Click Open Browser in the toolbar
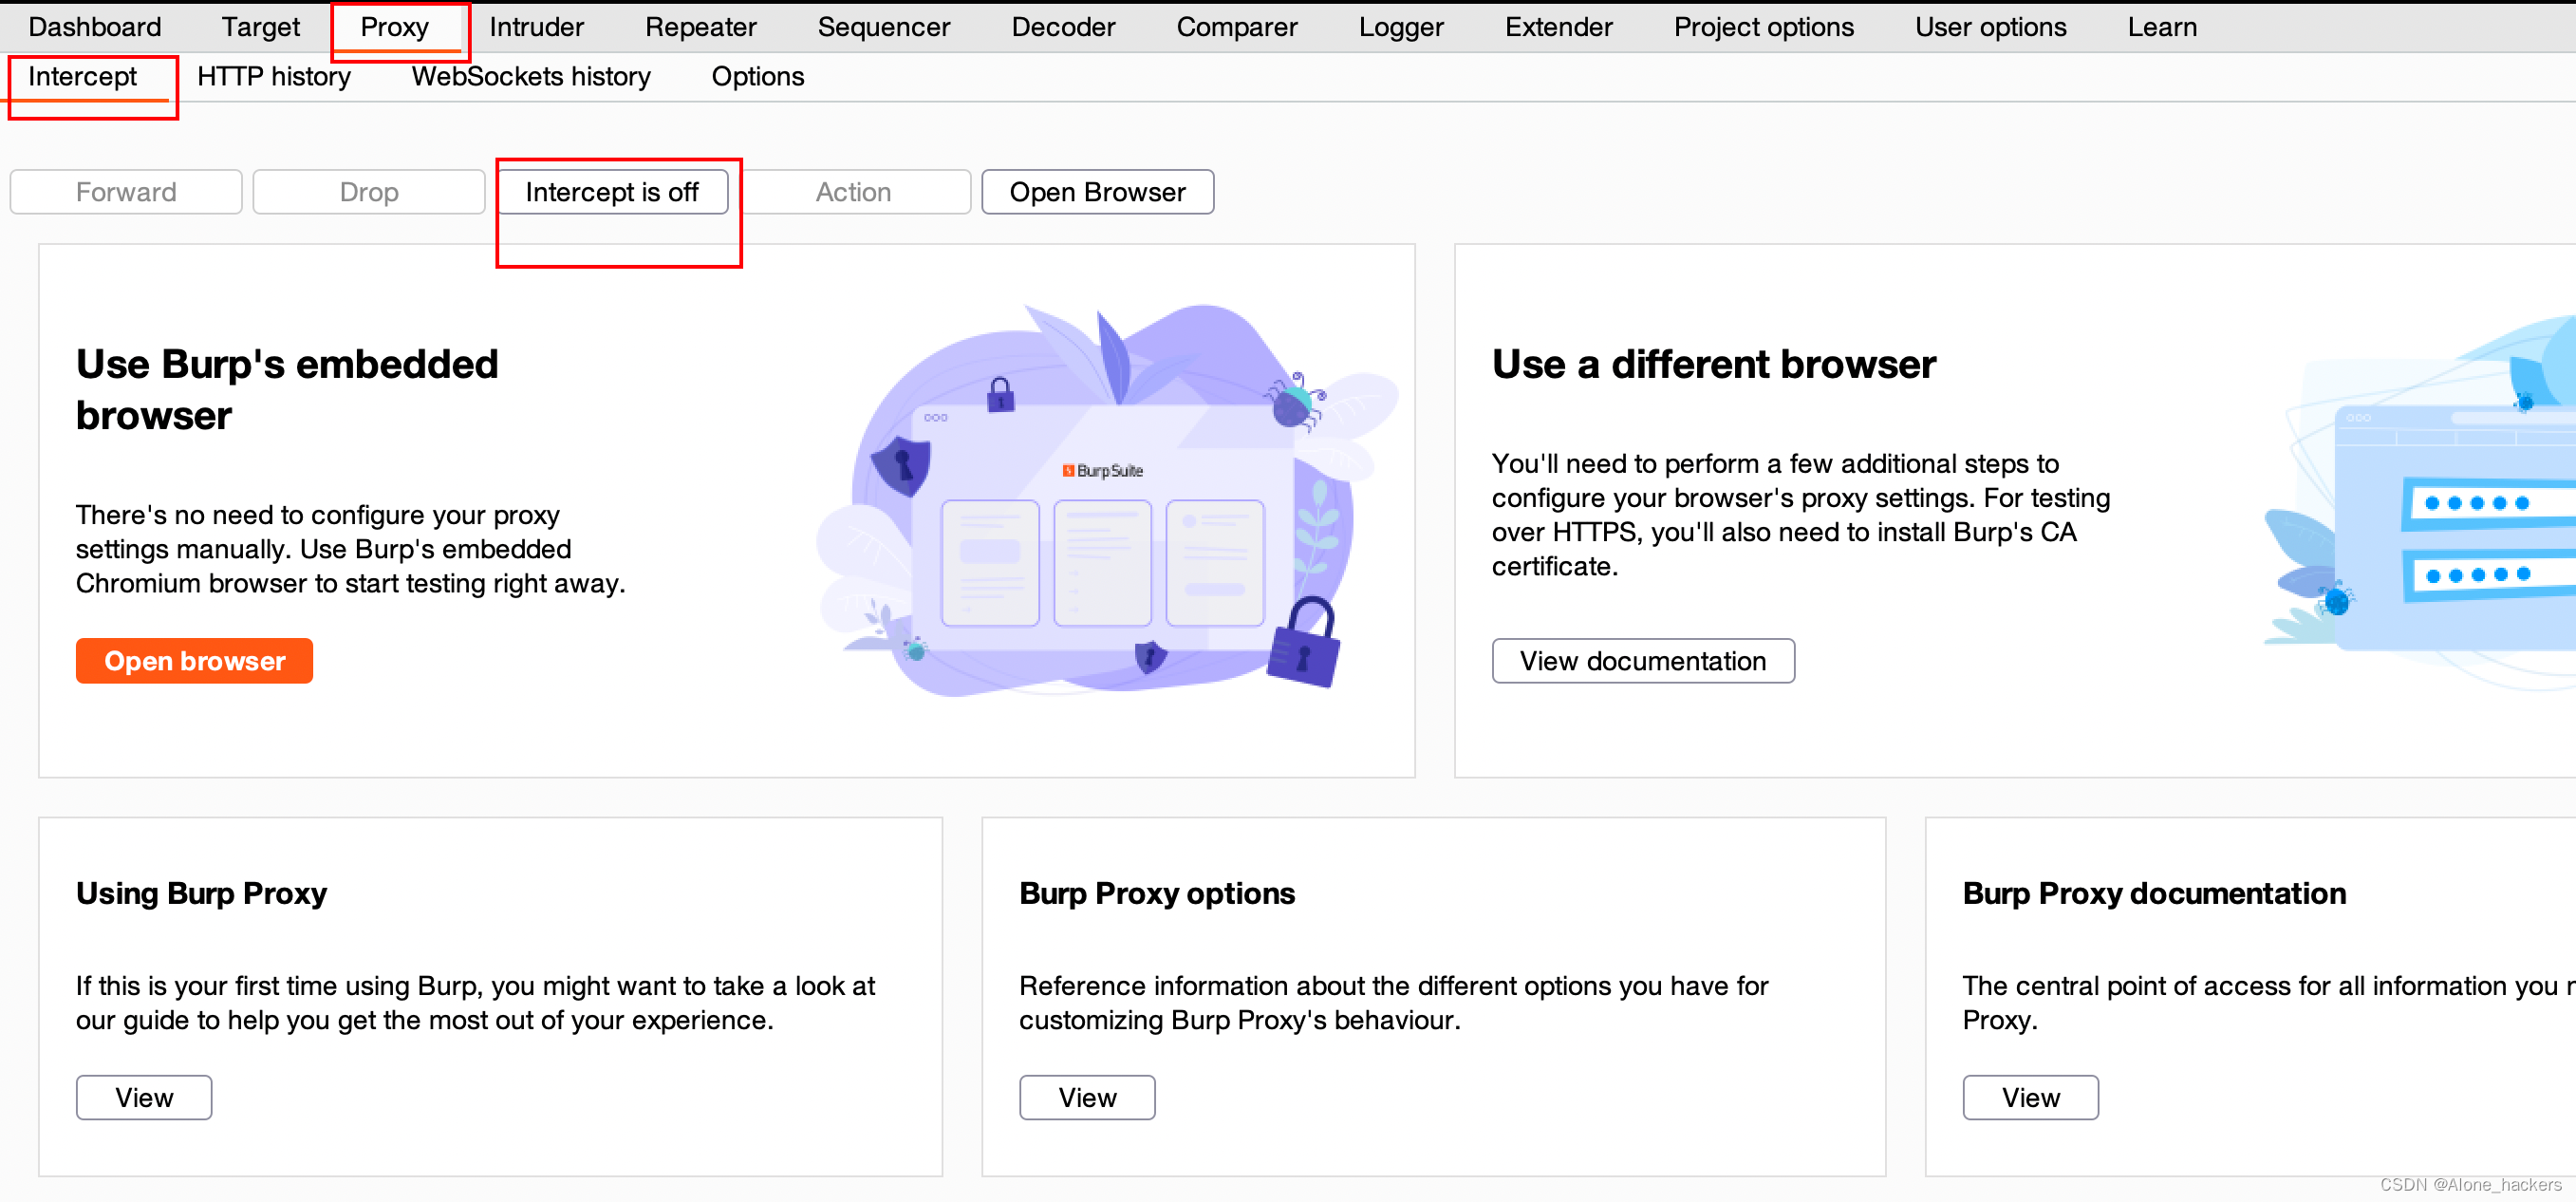 click(x=1097, y=192)
